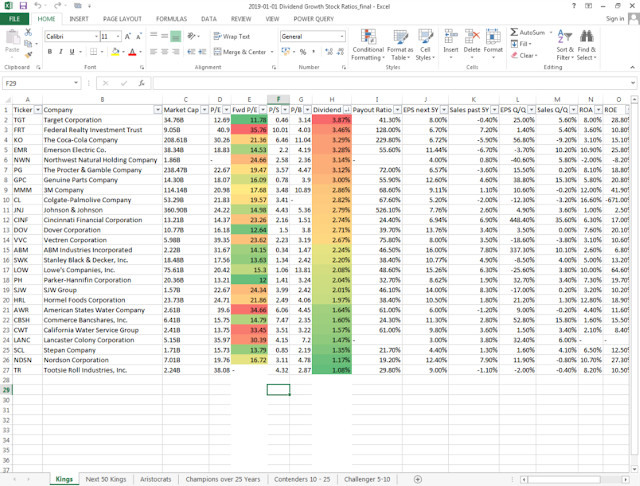Click the AutoSum sigma button
The height and width of the screenshot is (486, 640).
(527, 32)
